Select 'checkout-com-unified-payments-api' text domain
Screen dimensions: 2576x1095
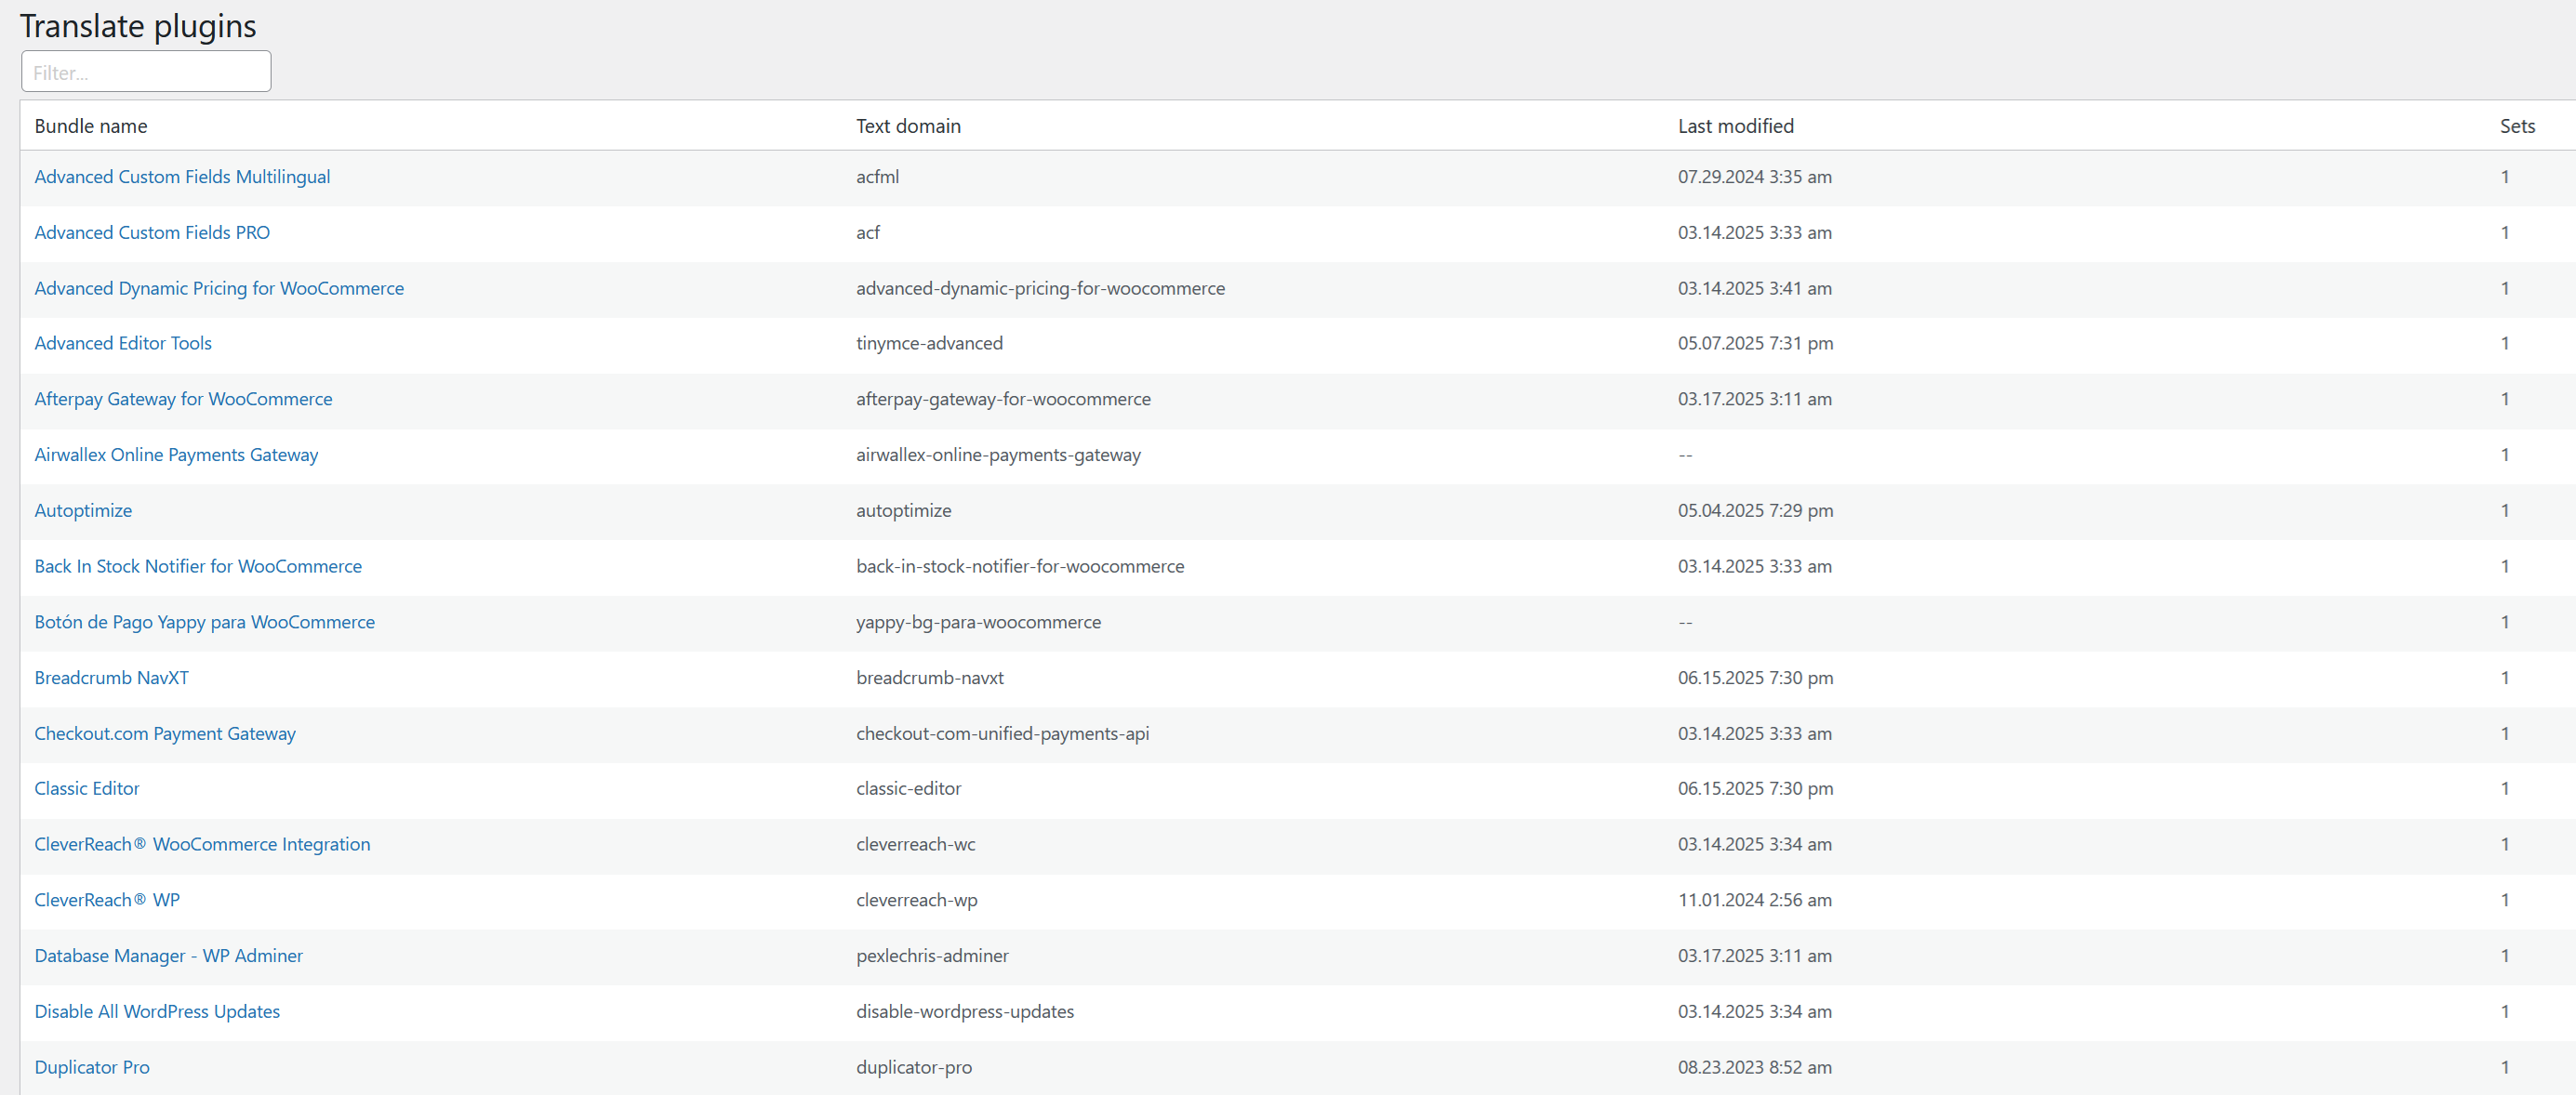pos(1002,734)
